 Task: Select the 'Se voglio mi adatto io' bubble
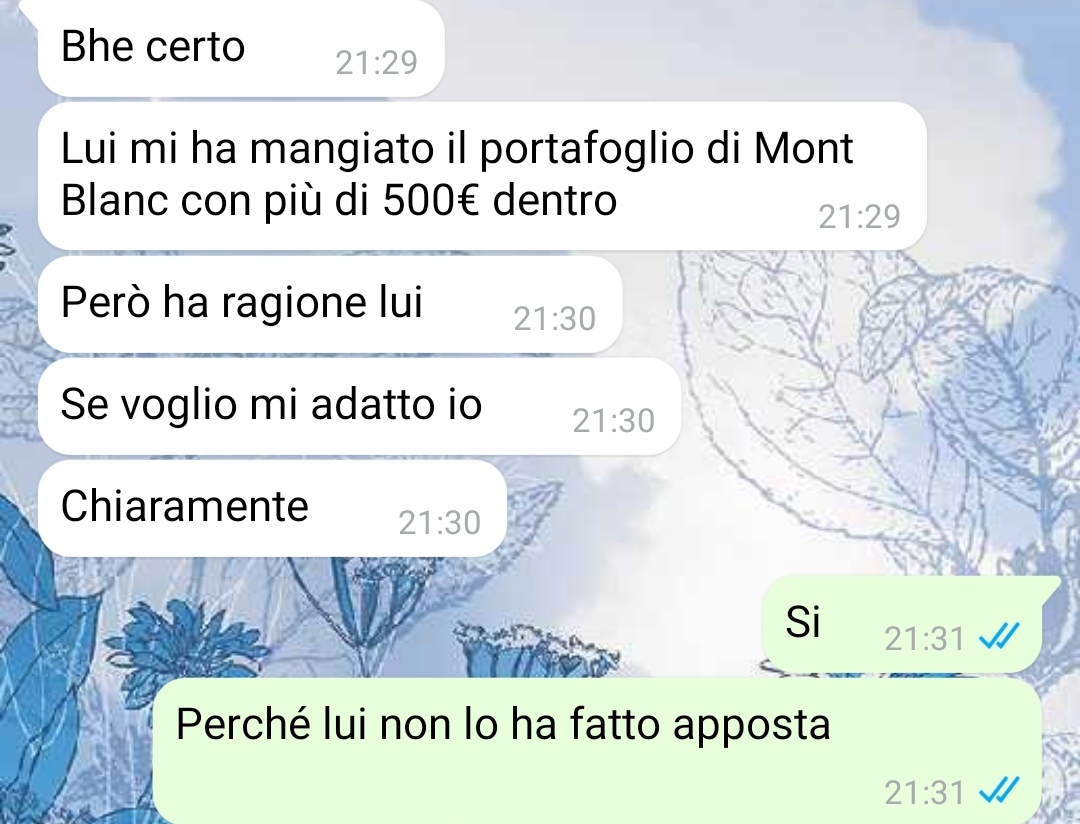point(360,406)
